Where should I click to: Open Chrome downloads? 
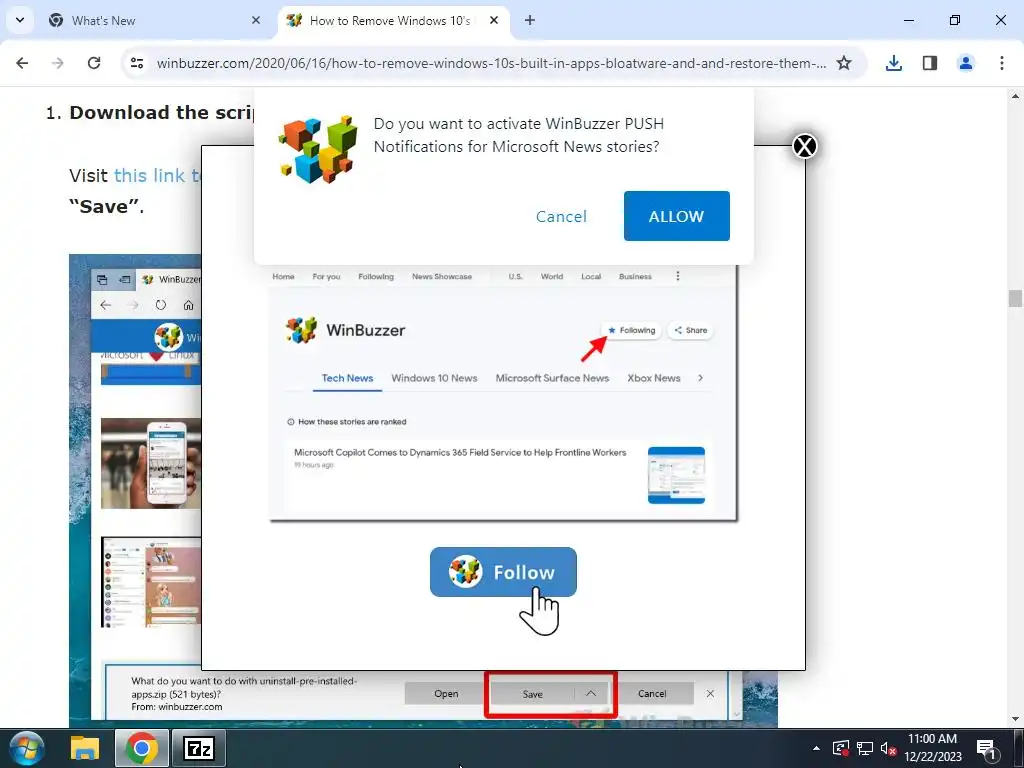coord(893,63)
